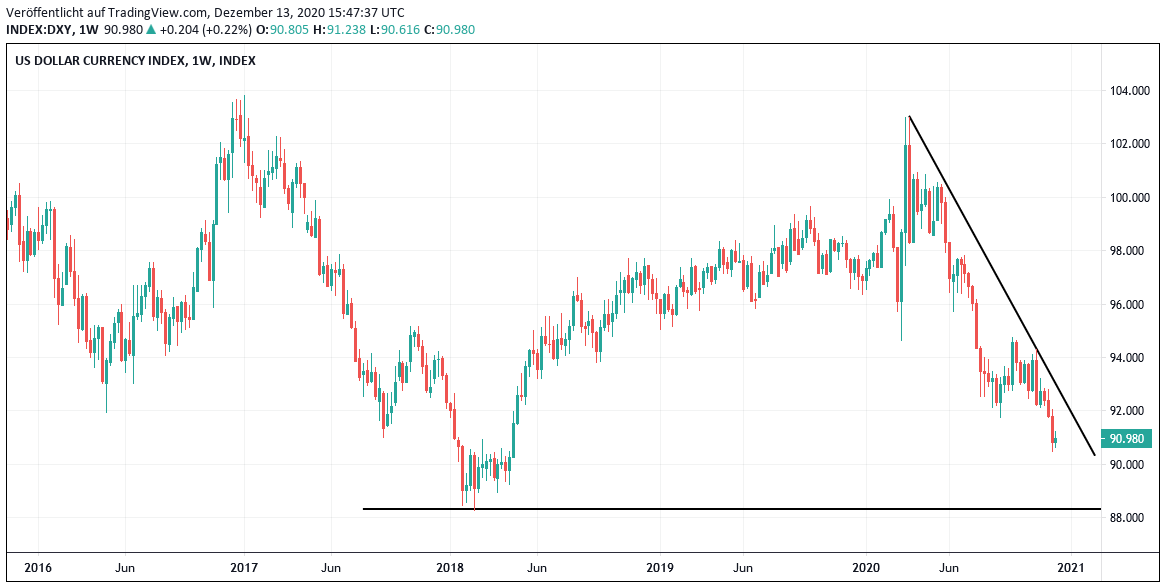Select the 96.000 price scale value
The height and width of the screenshot is (588, 1166).
coord(1127,305)
